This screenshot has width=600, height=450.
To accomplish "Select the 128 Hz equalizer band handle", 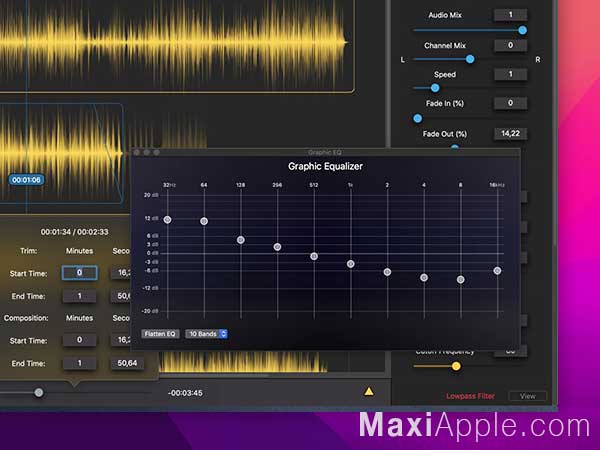I will point(241,240).
